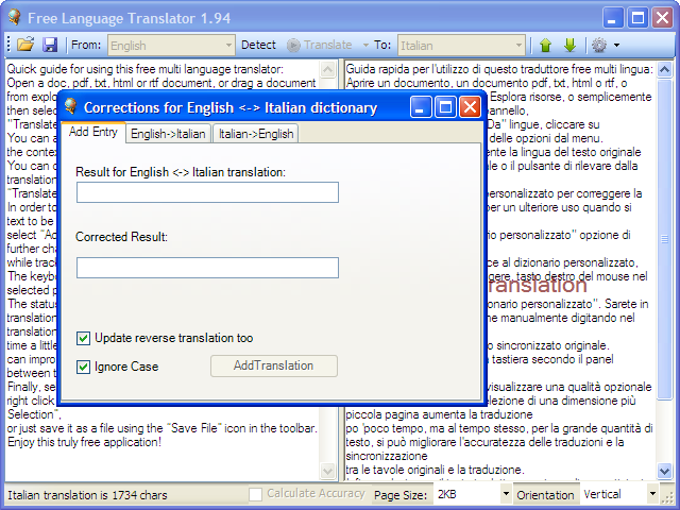Click 'tra le tavole originali' line
680x510 pixels.
[x=435, y=470]
